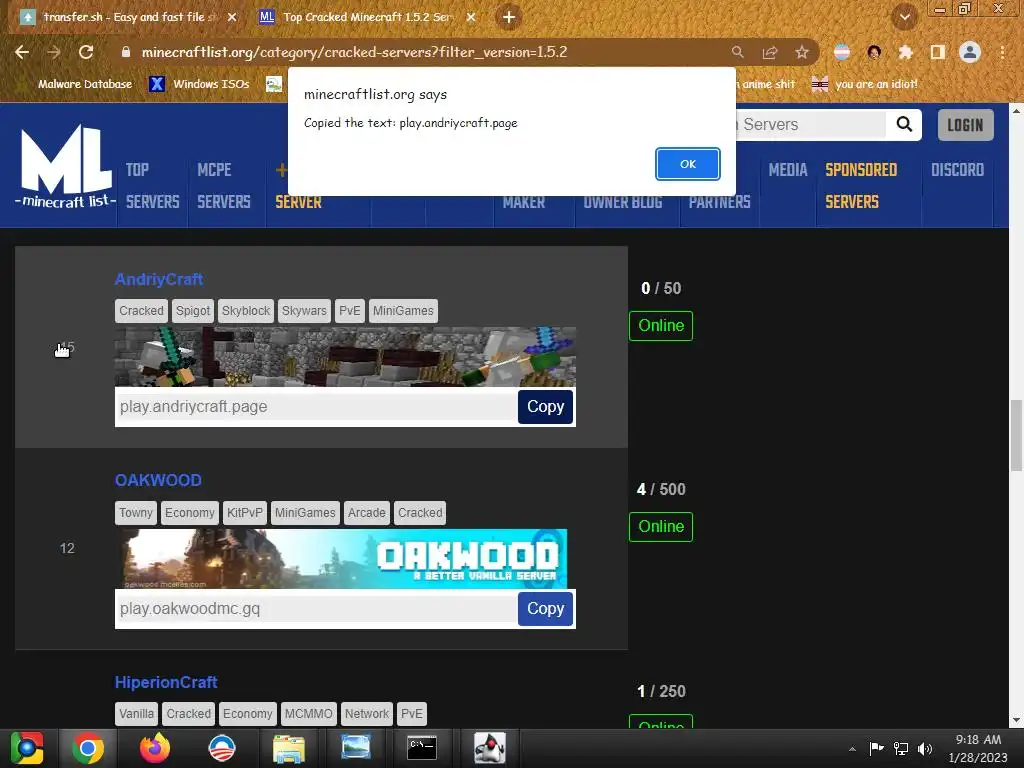The width and height of the screenshot is (1024, 768).
Task: Click the site search magnifier button
Action: [x=904, y=124]
